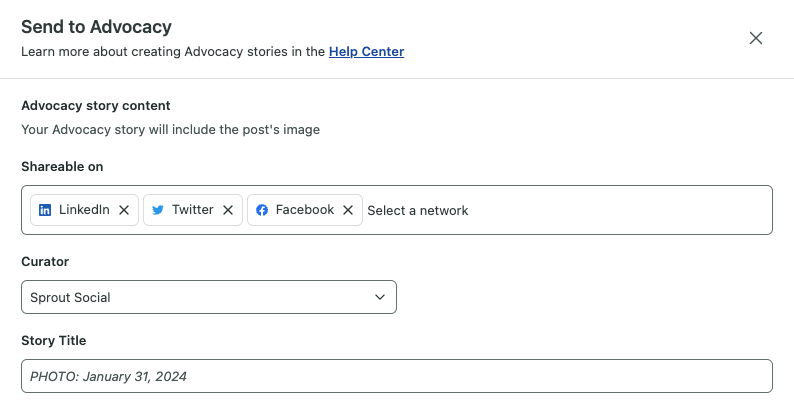Click the Shareable on field label
Viewport: 794px width, 405px height.
pyautogui.click(x=62, y=167)
